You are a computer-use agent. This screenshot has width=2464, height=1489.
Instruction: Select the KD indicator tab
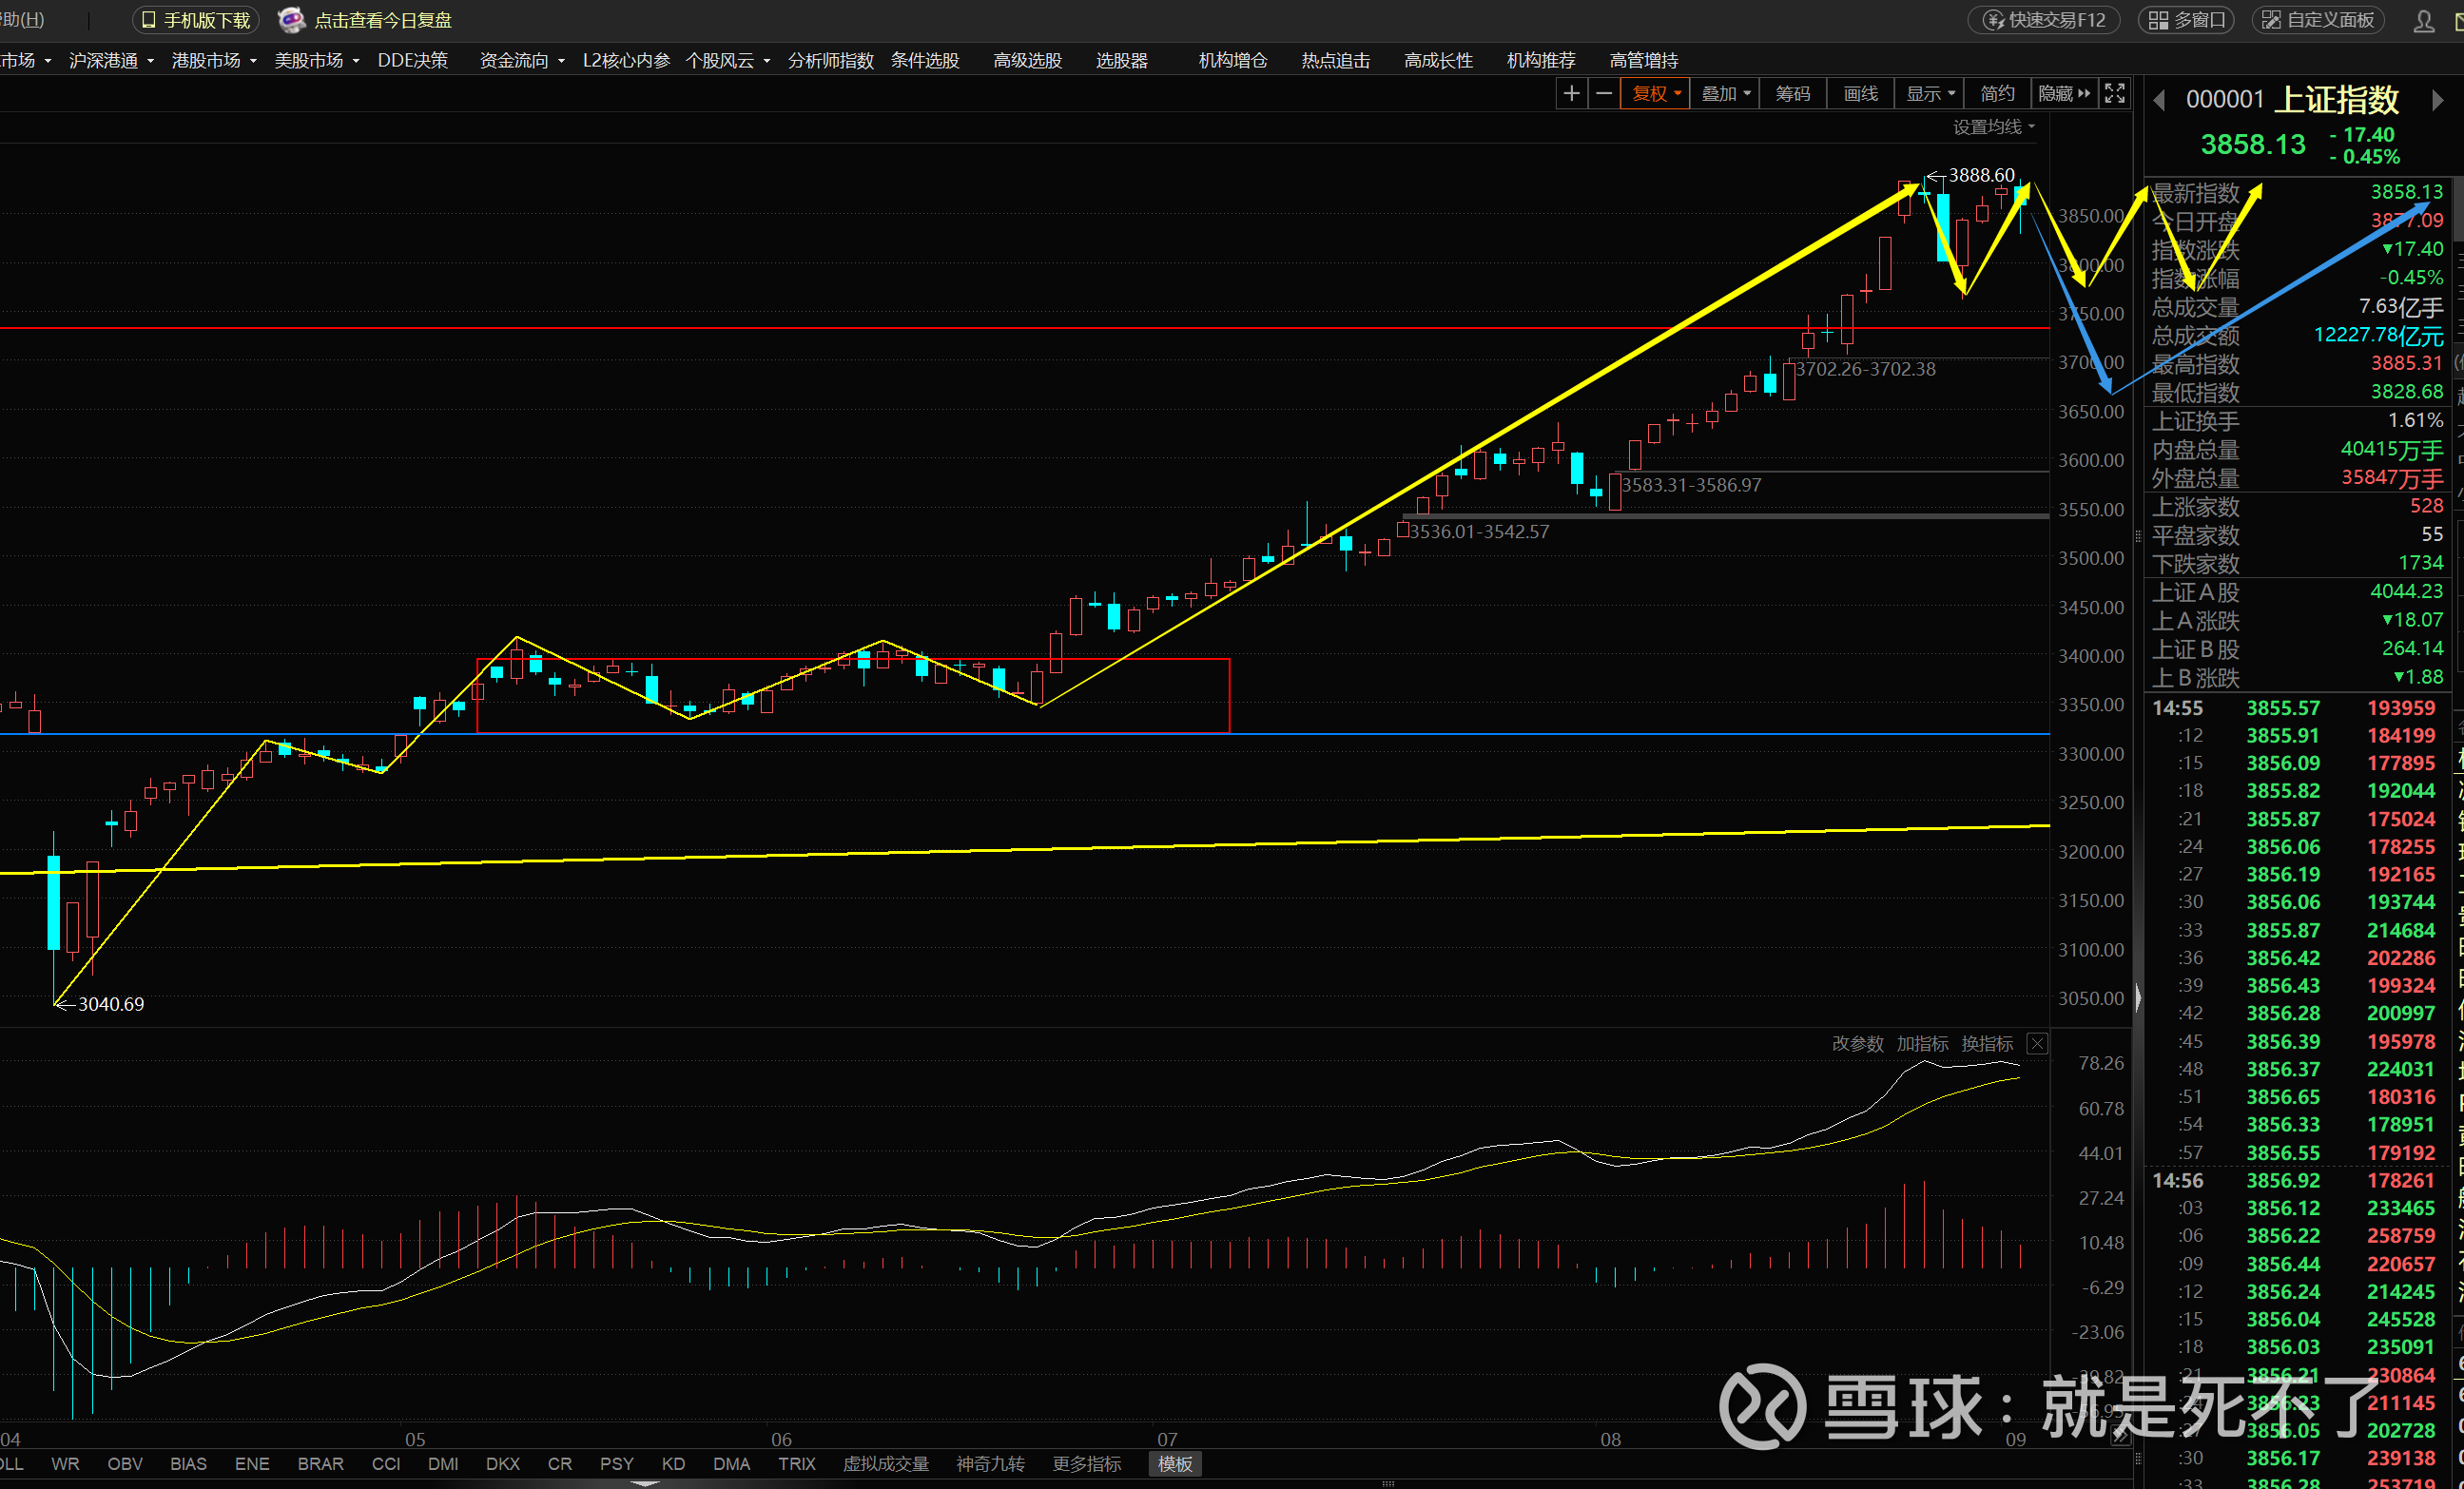point(673,1464)
